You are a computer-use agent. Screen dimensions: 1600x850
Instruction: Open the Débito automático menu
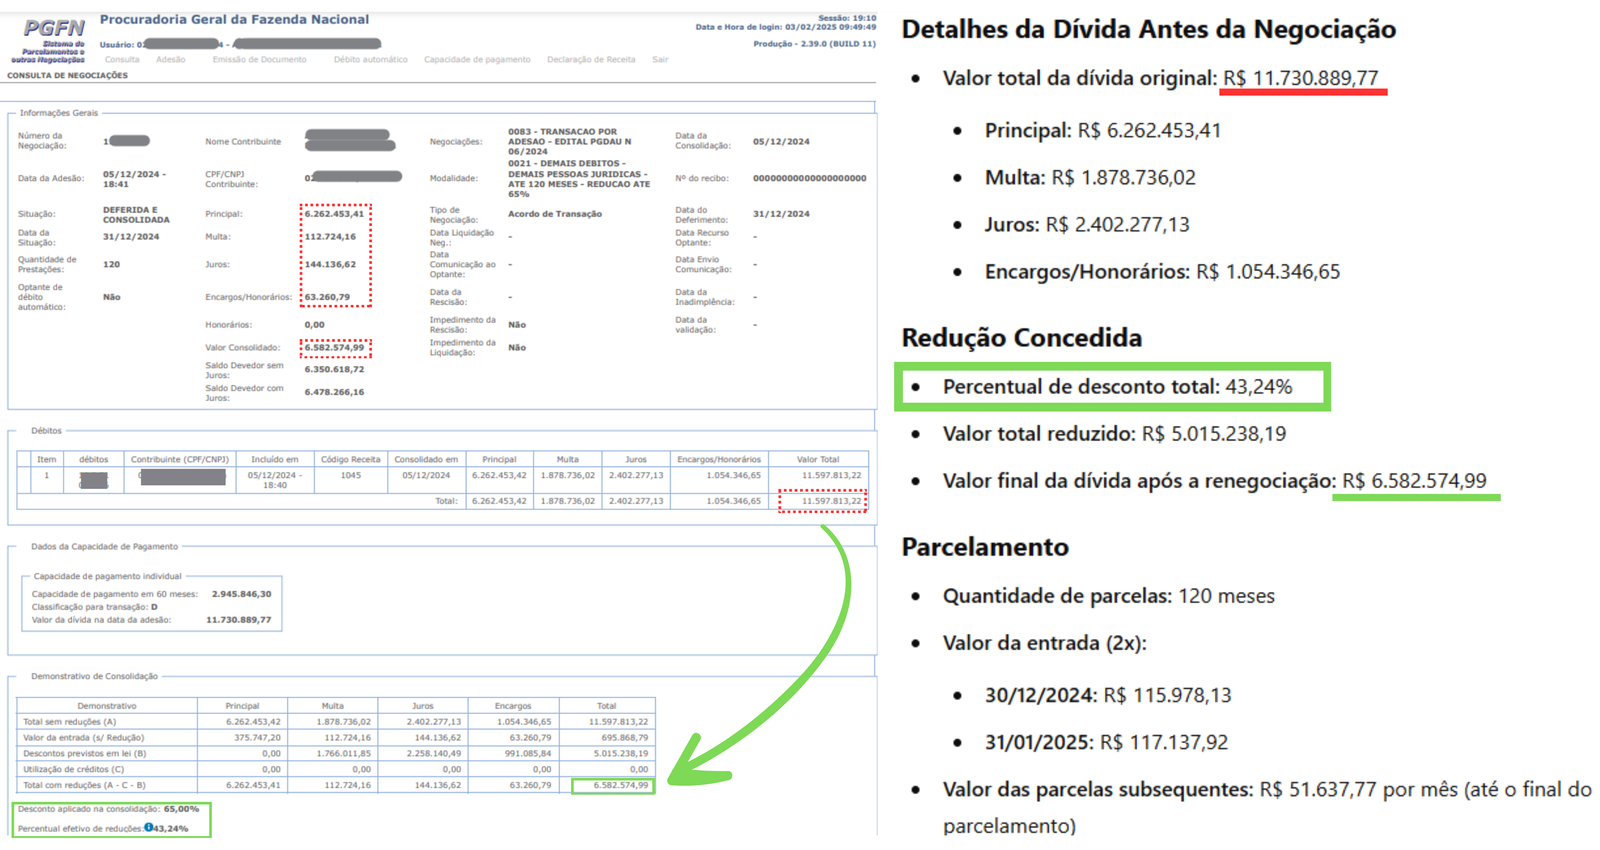pos(370,60)
